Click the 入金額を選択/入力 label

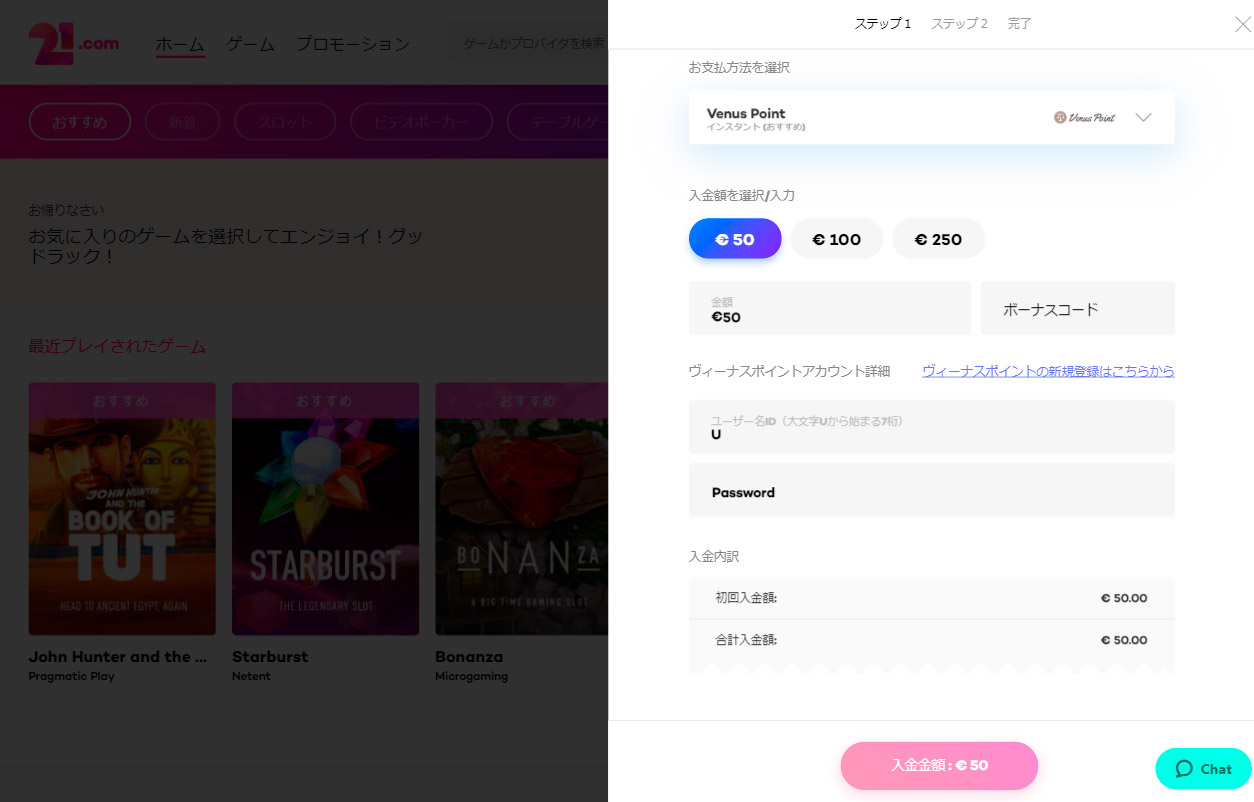coord(742,195)
